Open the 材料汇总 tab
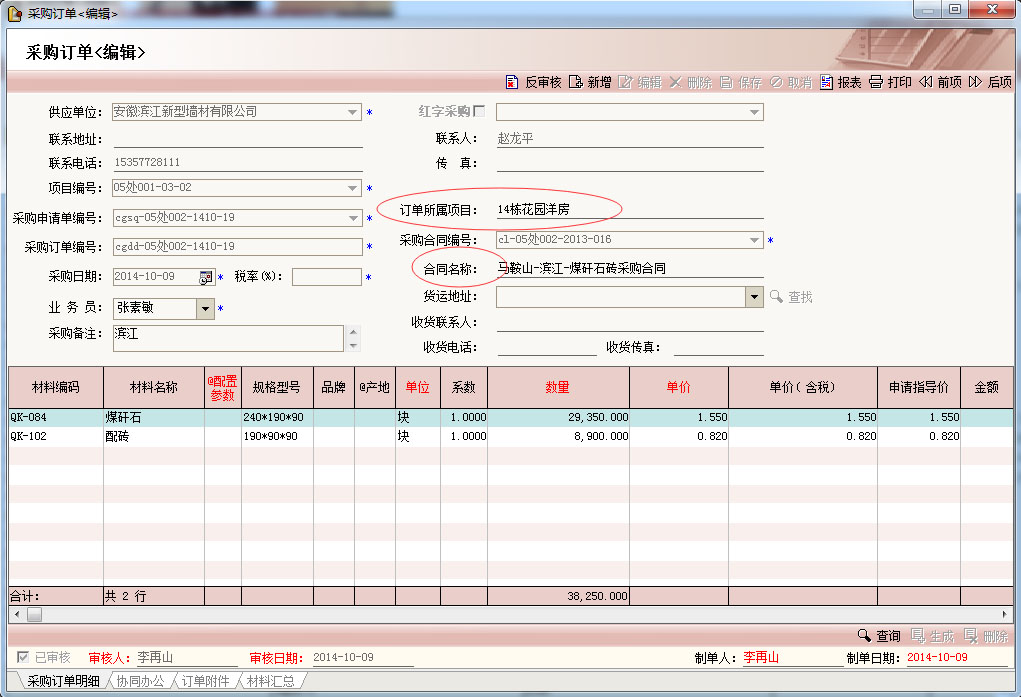 pyautogui.click(x=271, y=681)
